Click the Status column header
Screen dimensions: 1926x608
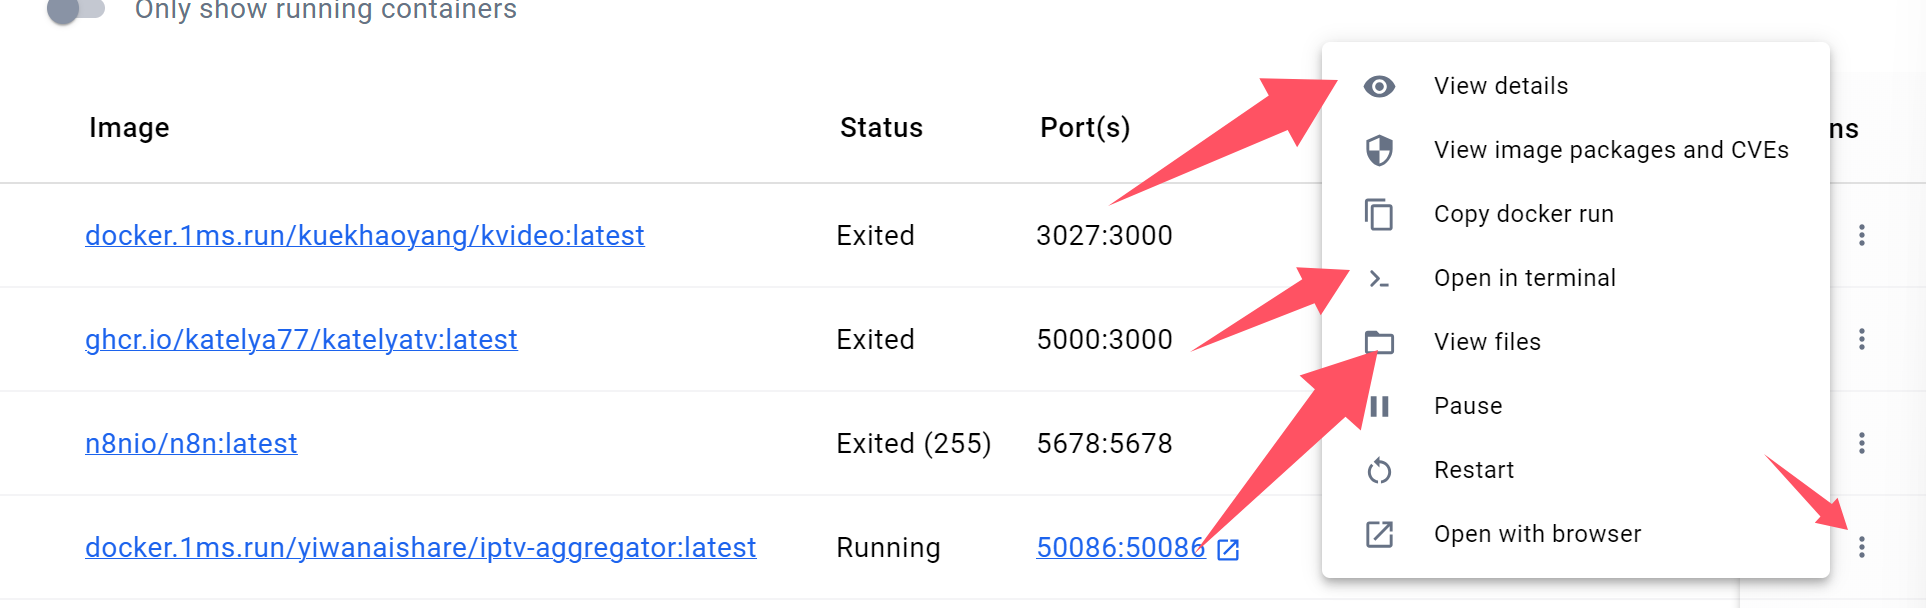[881, 128]
